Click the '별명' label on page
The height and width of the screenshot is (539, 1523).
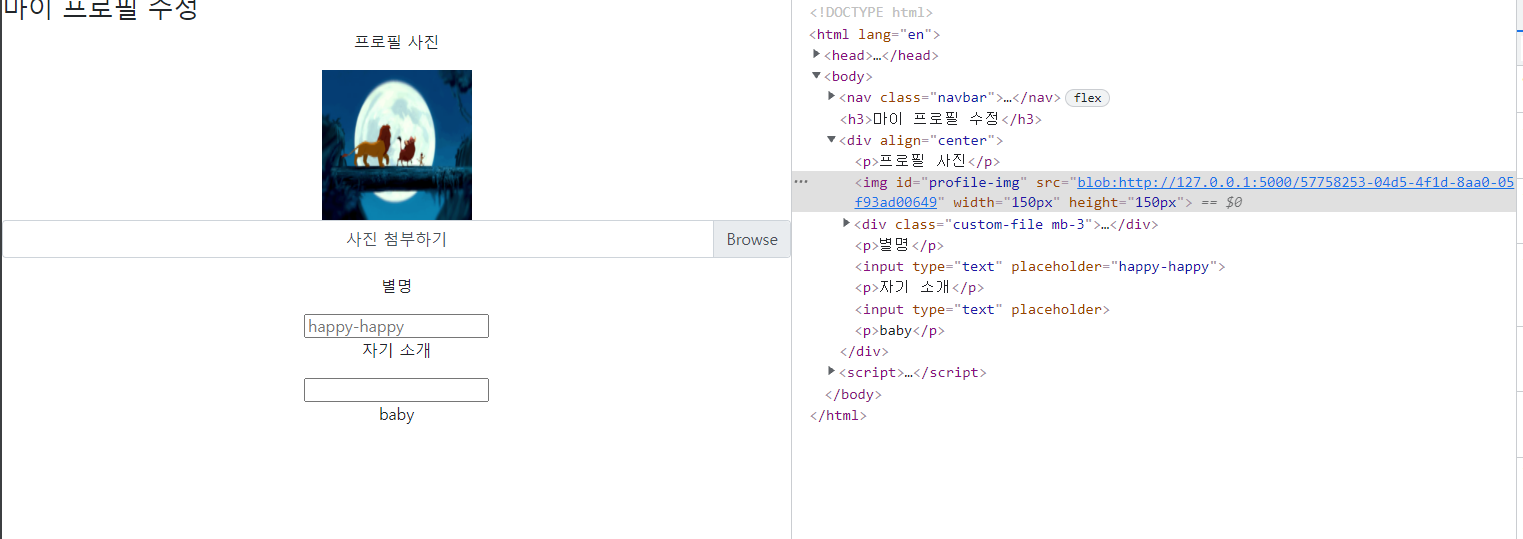click(396, 286)
